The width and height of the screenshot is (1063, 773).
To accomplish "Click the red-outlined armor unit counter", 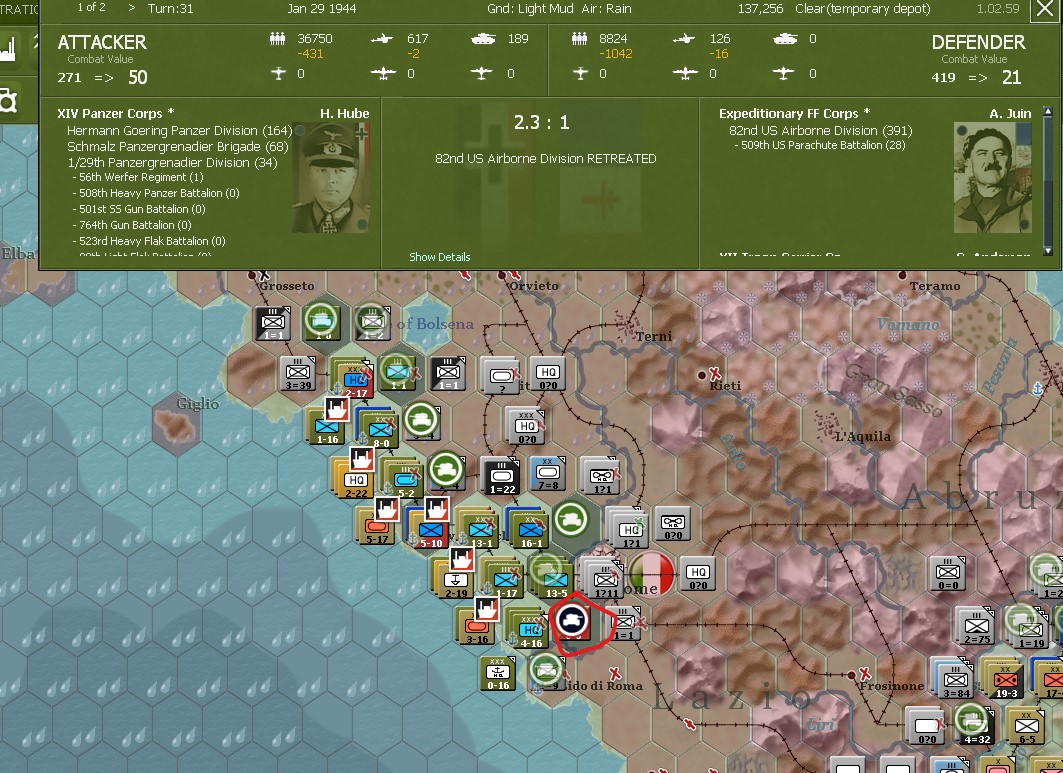I will click(571, 622).
